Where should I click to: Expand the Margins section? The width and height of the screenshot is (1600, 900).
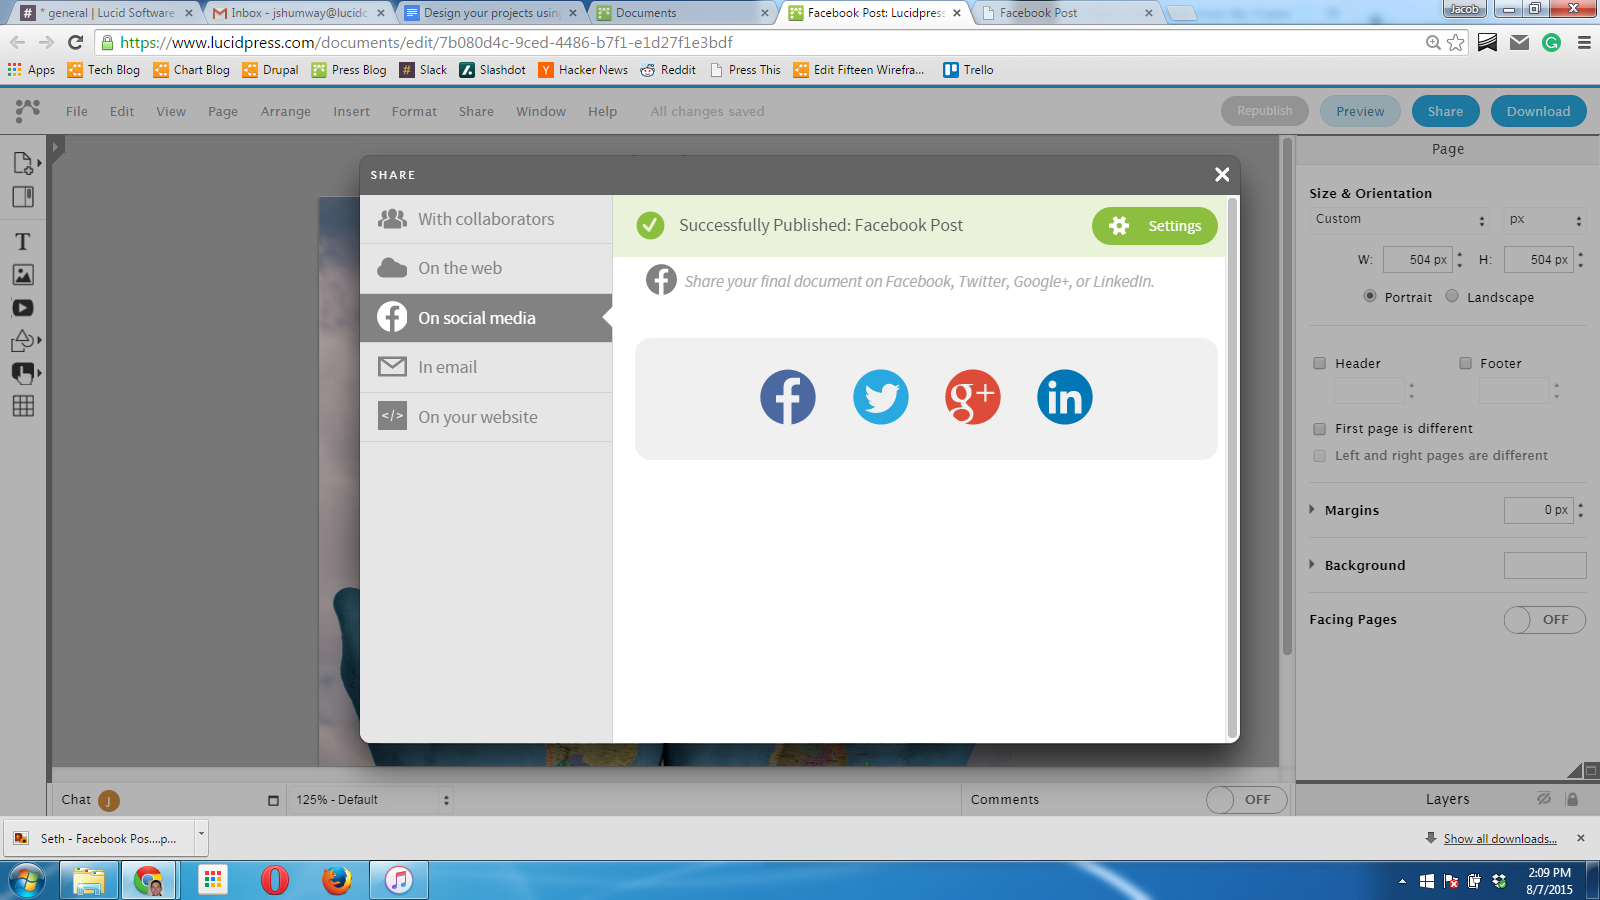(1312, 510)
